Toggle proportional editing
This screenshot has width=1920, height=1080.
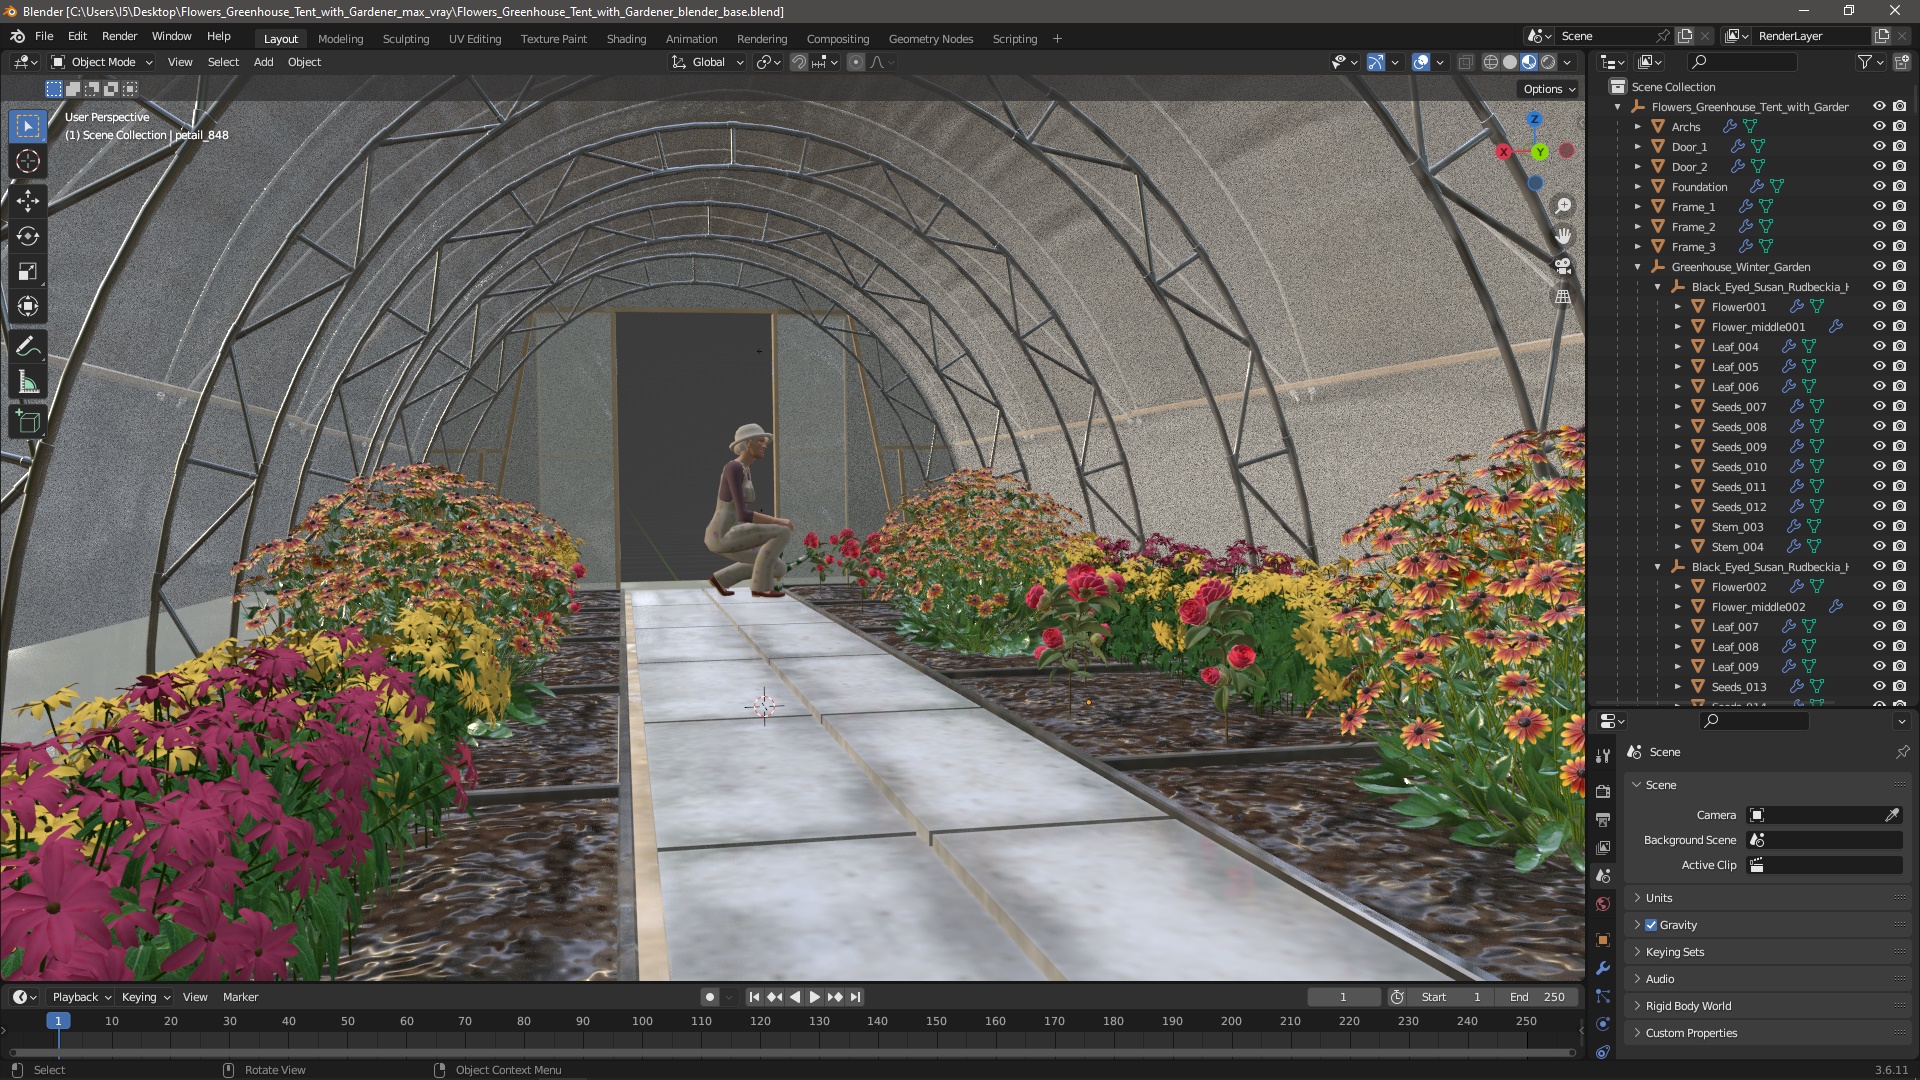point(856,62)
